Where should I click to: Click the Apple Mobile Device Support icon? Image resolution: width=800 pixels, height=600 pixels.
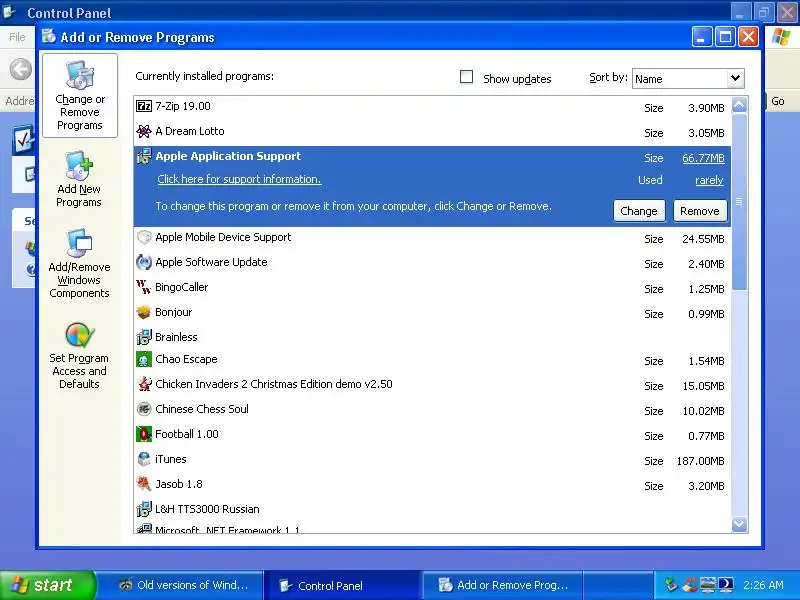tap(144, 237)
